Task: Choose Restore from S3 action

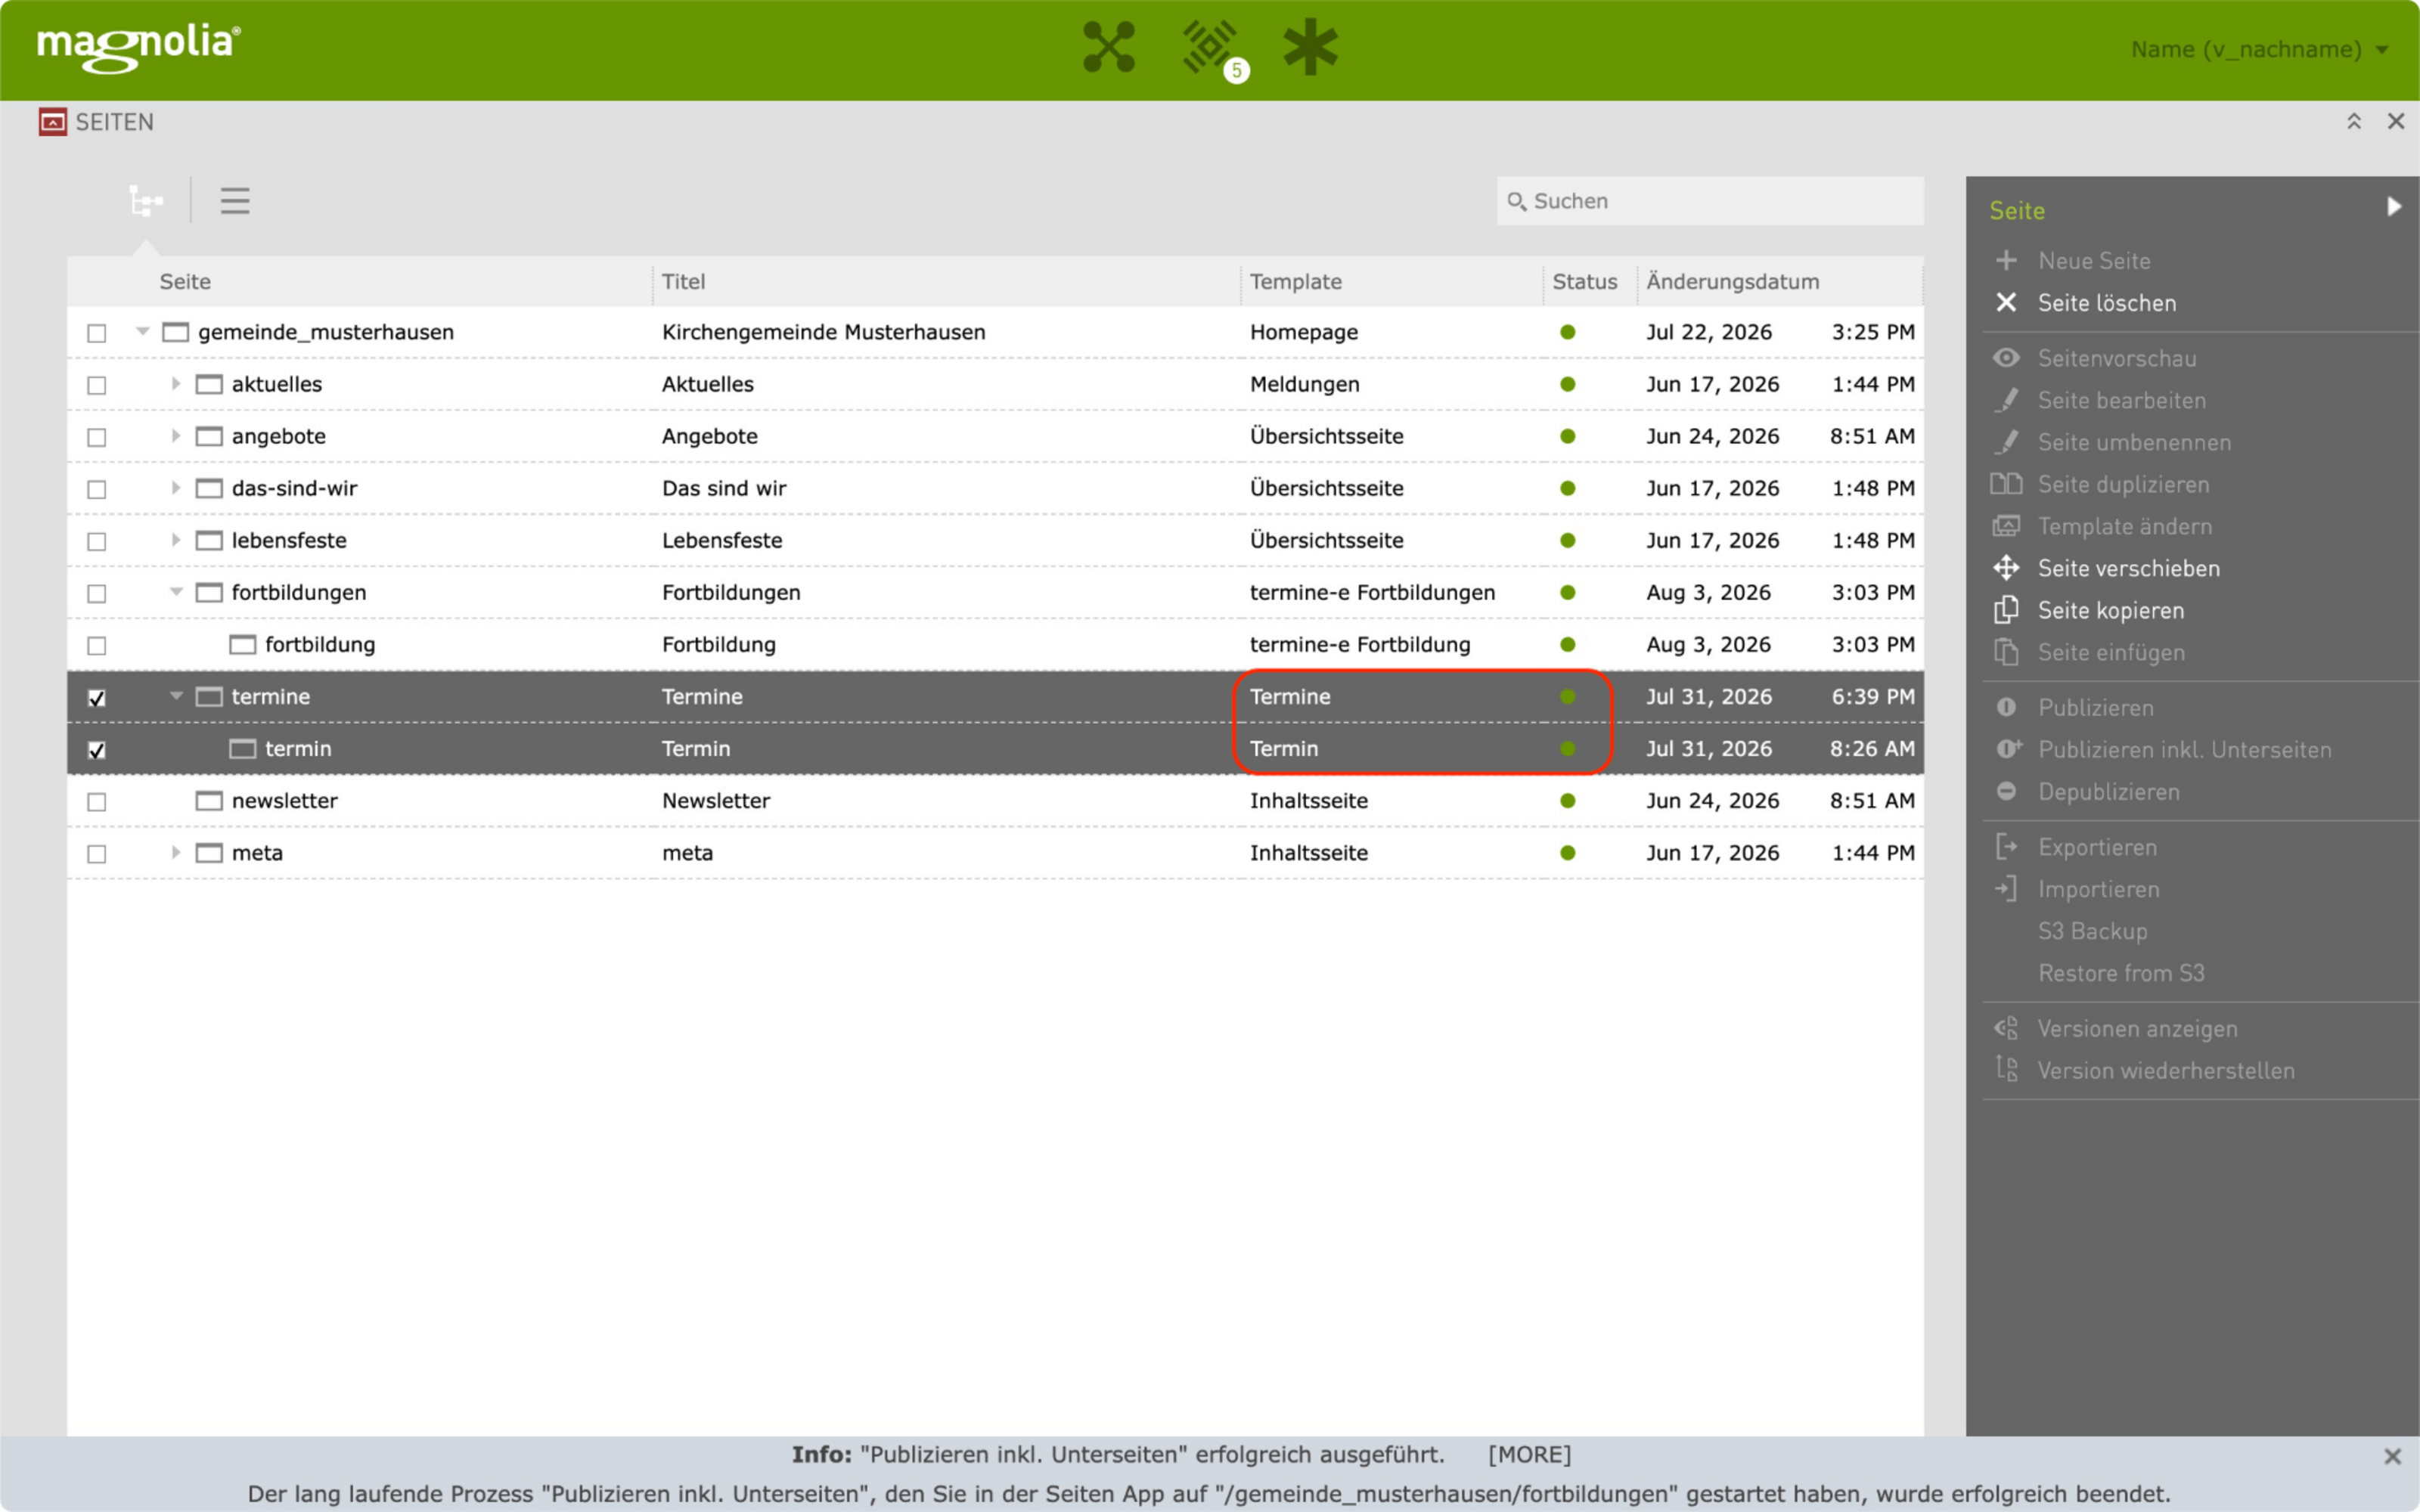Action: (2121, 973)
